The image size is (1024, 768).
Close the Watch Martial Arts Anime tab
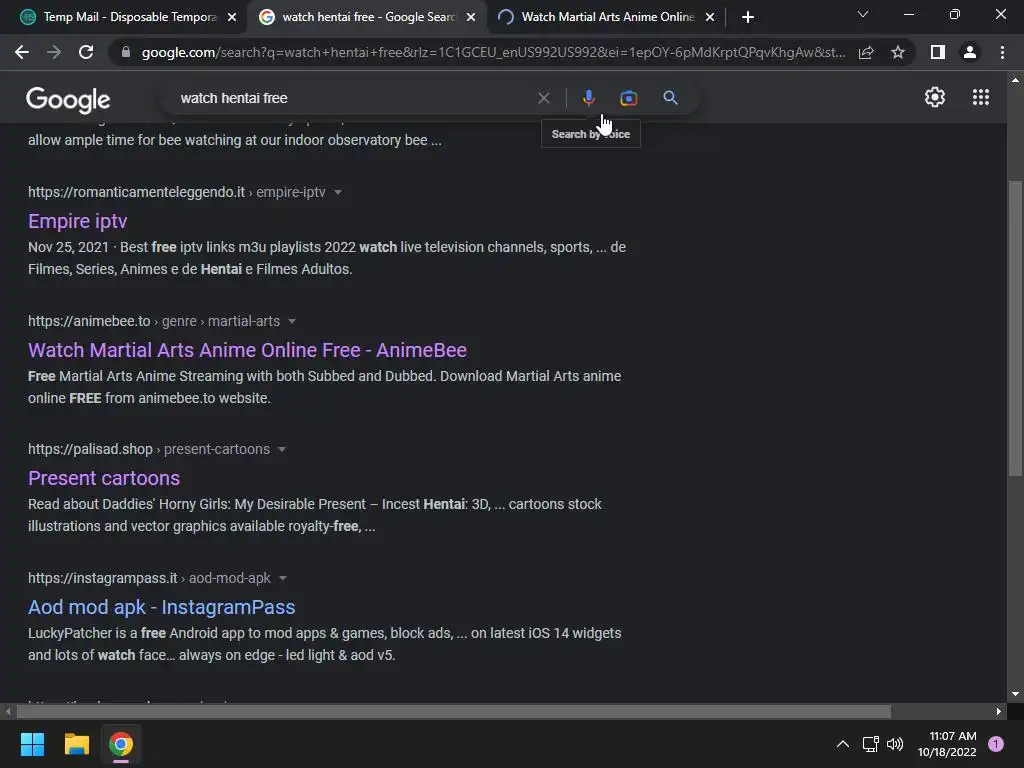pyautogui.click(x=710, y=17)
